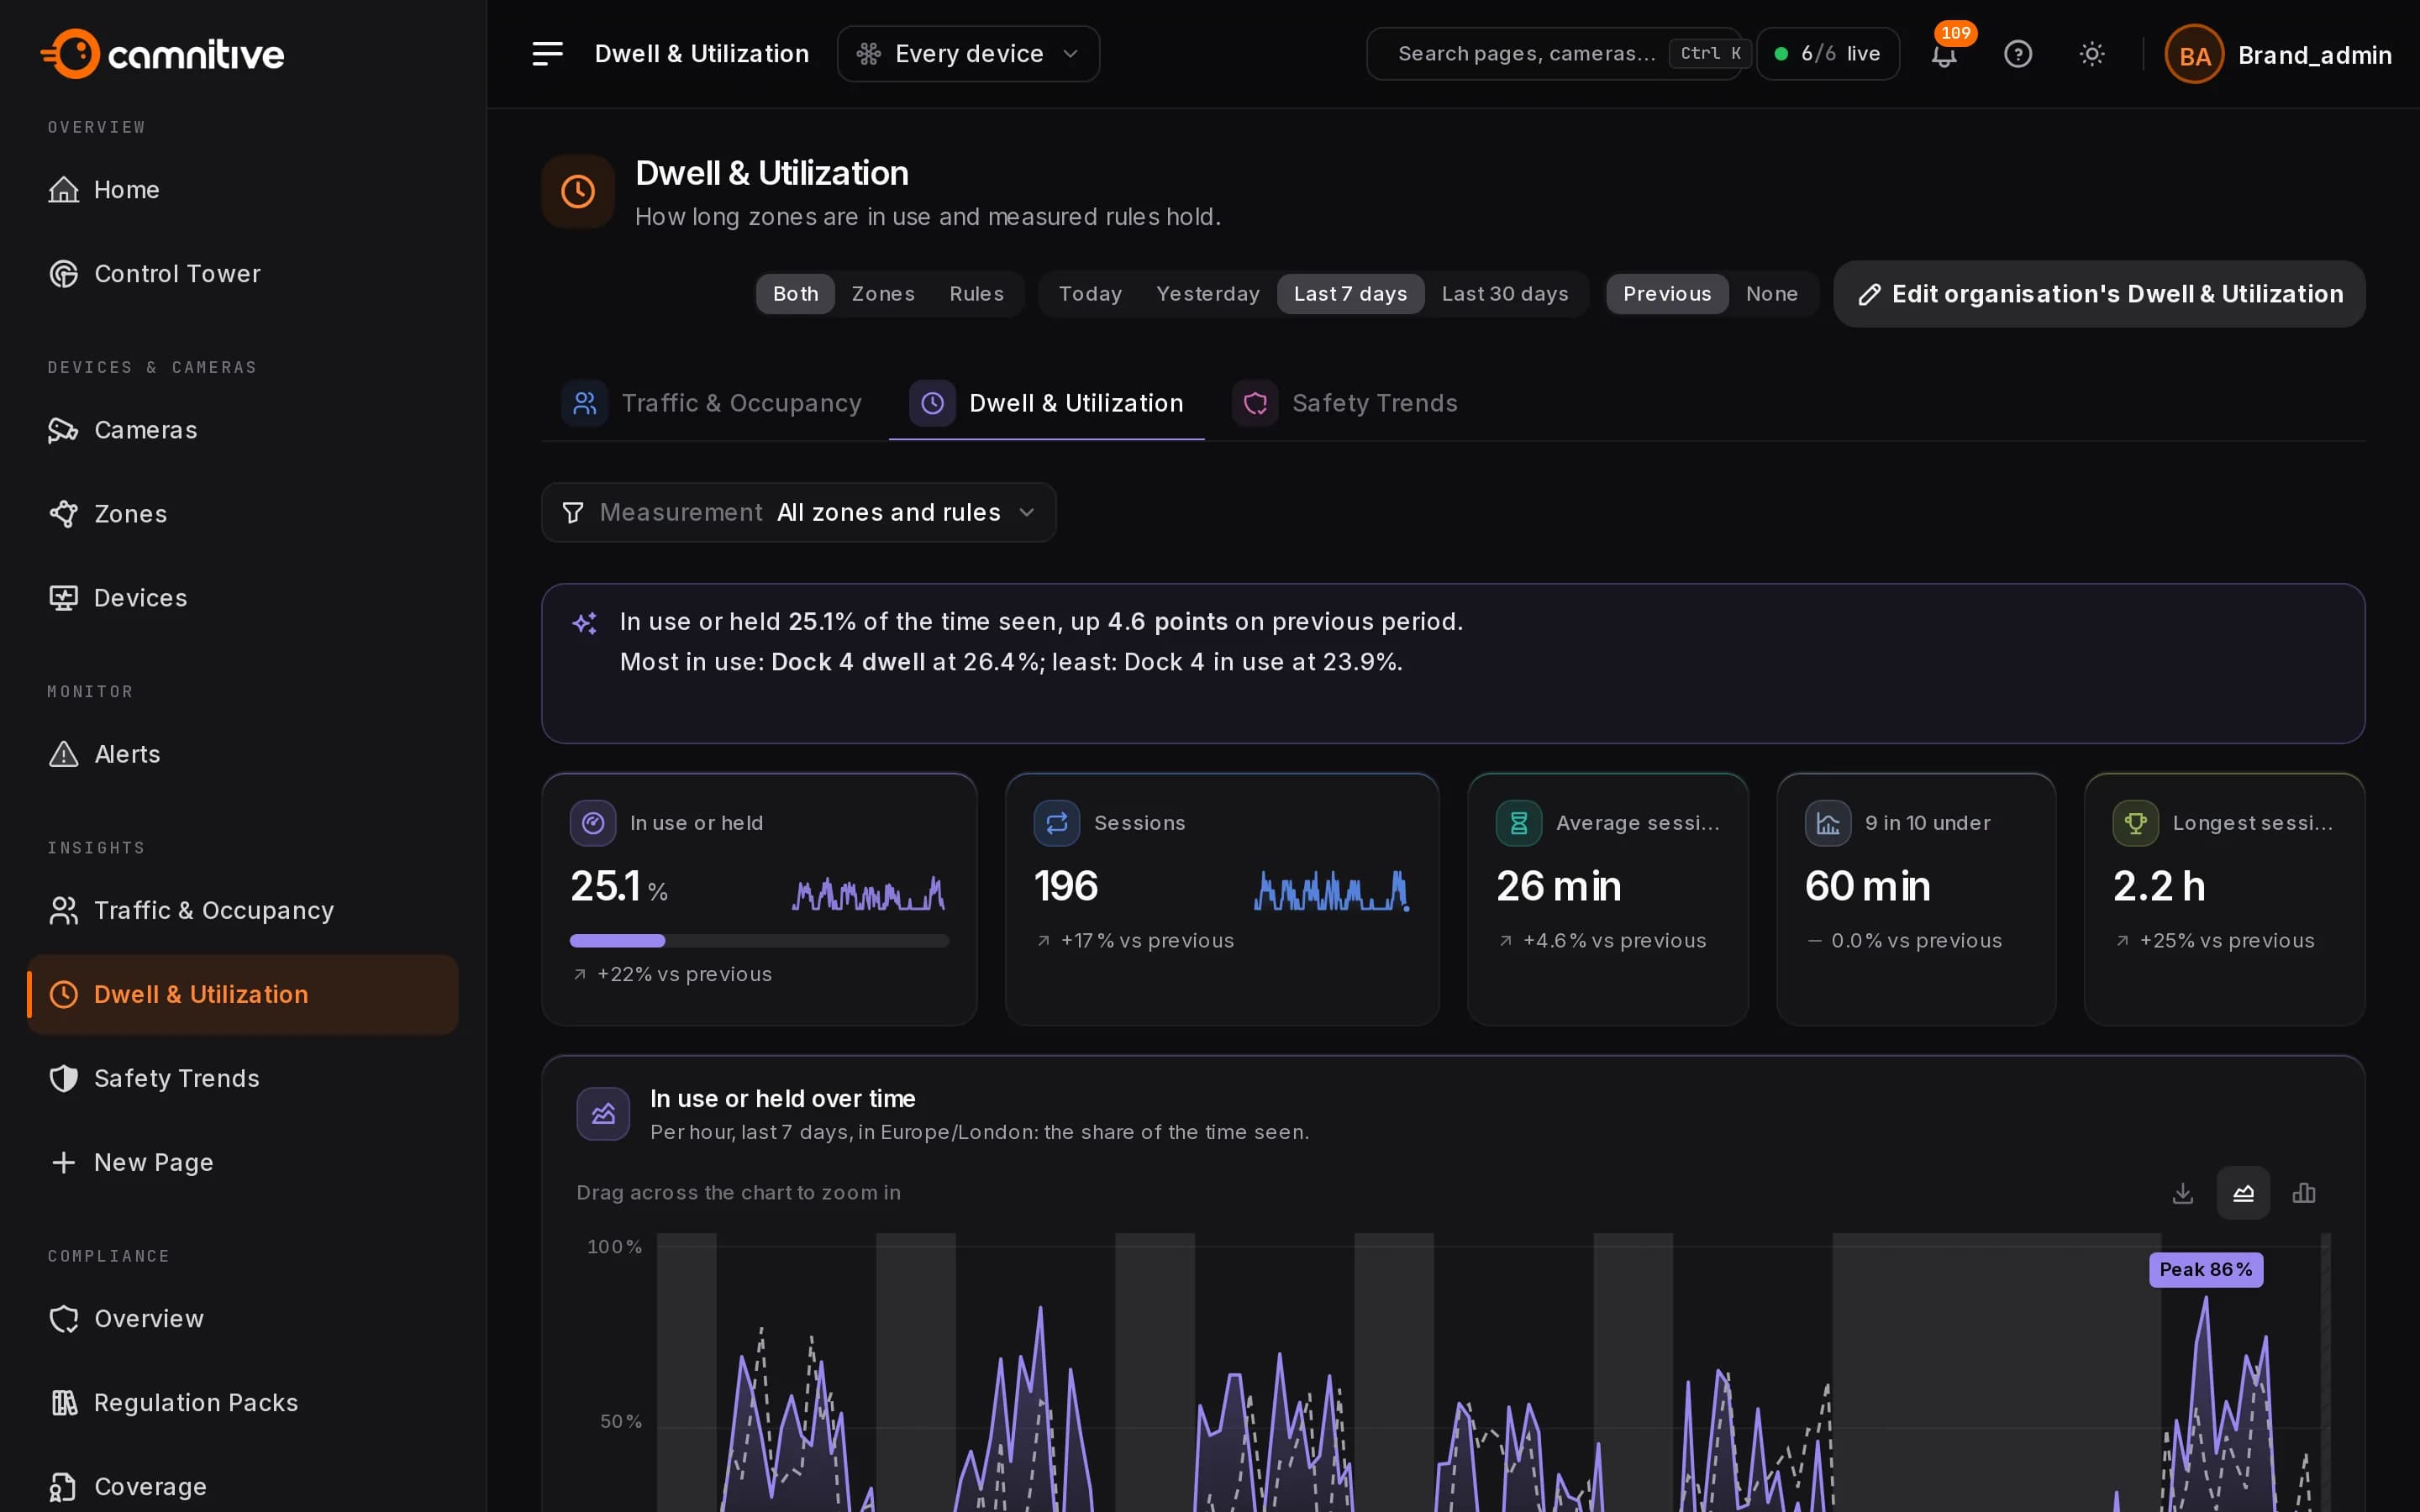2420x1512 pixels.
Task: Select the Rules scope toggle
Action: [976, 294]
